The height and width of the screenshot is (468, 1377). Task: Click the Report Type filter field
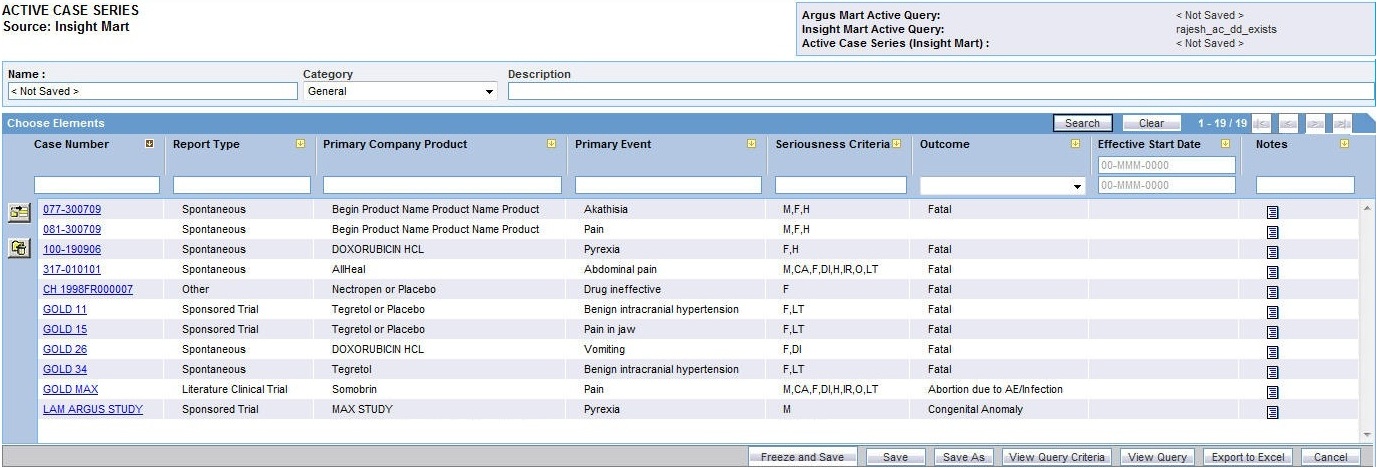[x=241, y=185]
